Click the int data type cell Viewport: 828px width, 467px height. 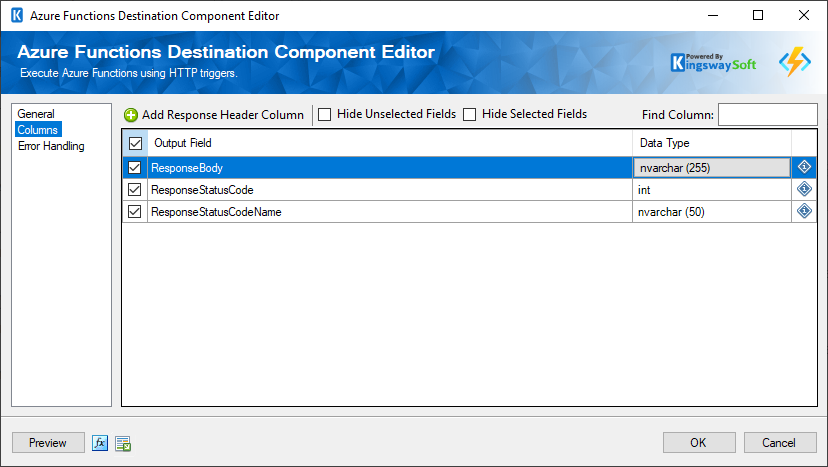[712, 190]
